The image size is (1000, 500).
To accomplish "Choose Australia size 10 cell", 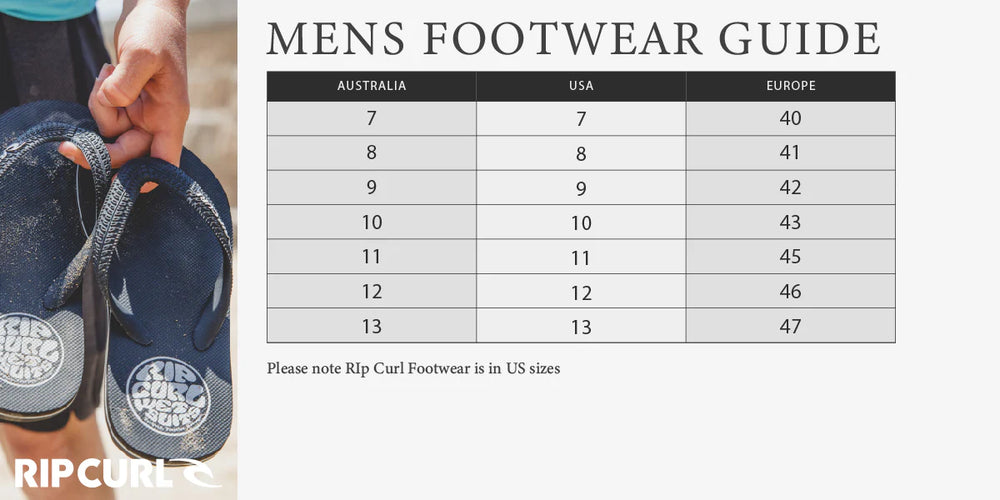I will (371, 222).
